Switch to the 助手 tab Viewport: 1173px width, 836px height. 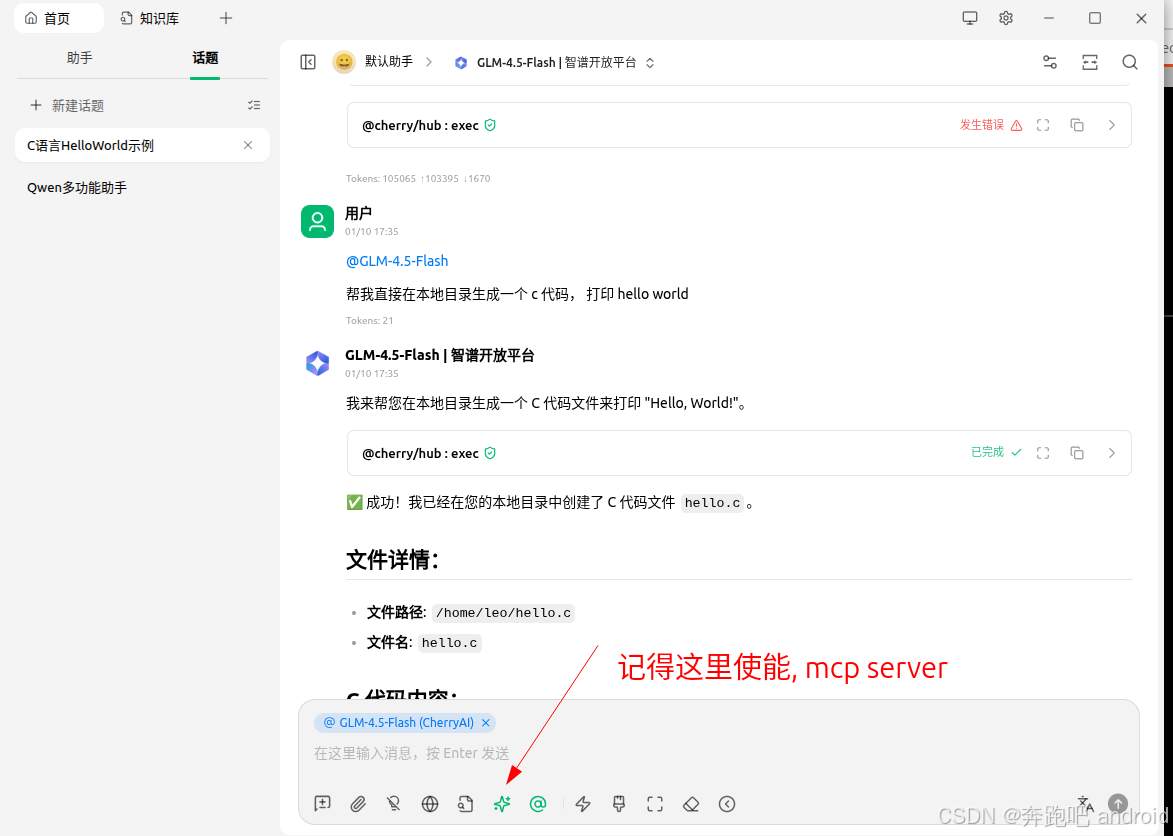(x=79, y=58)
